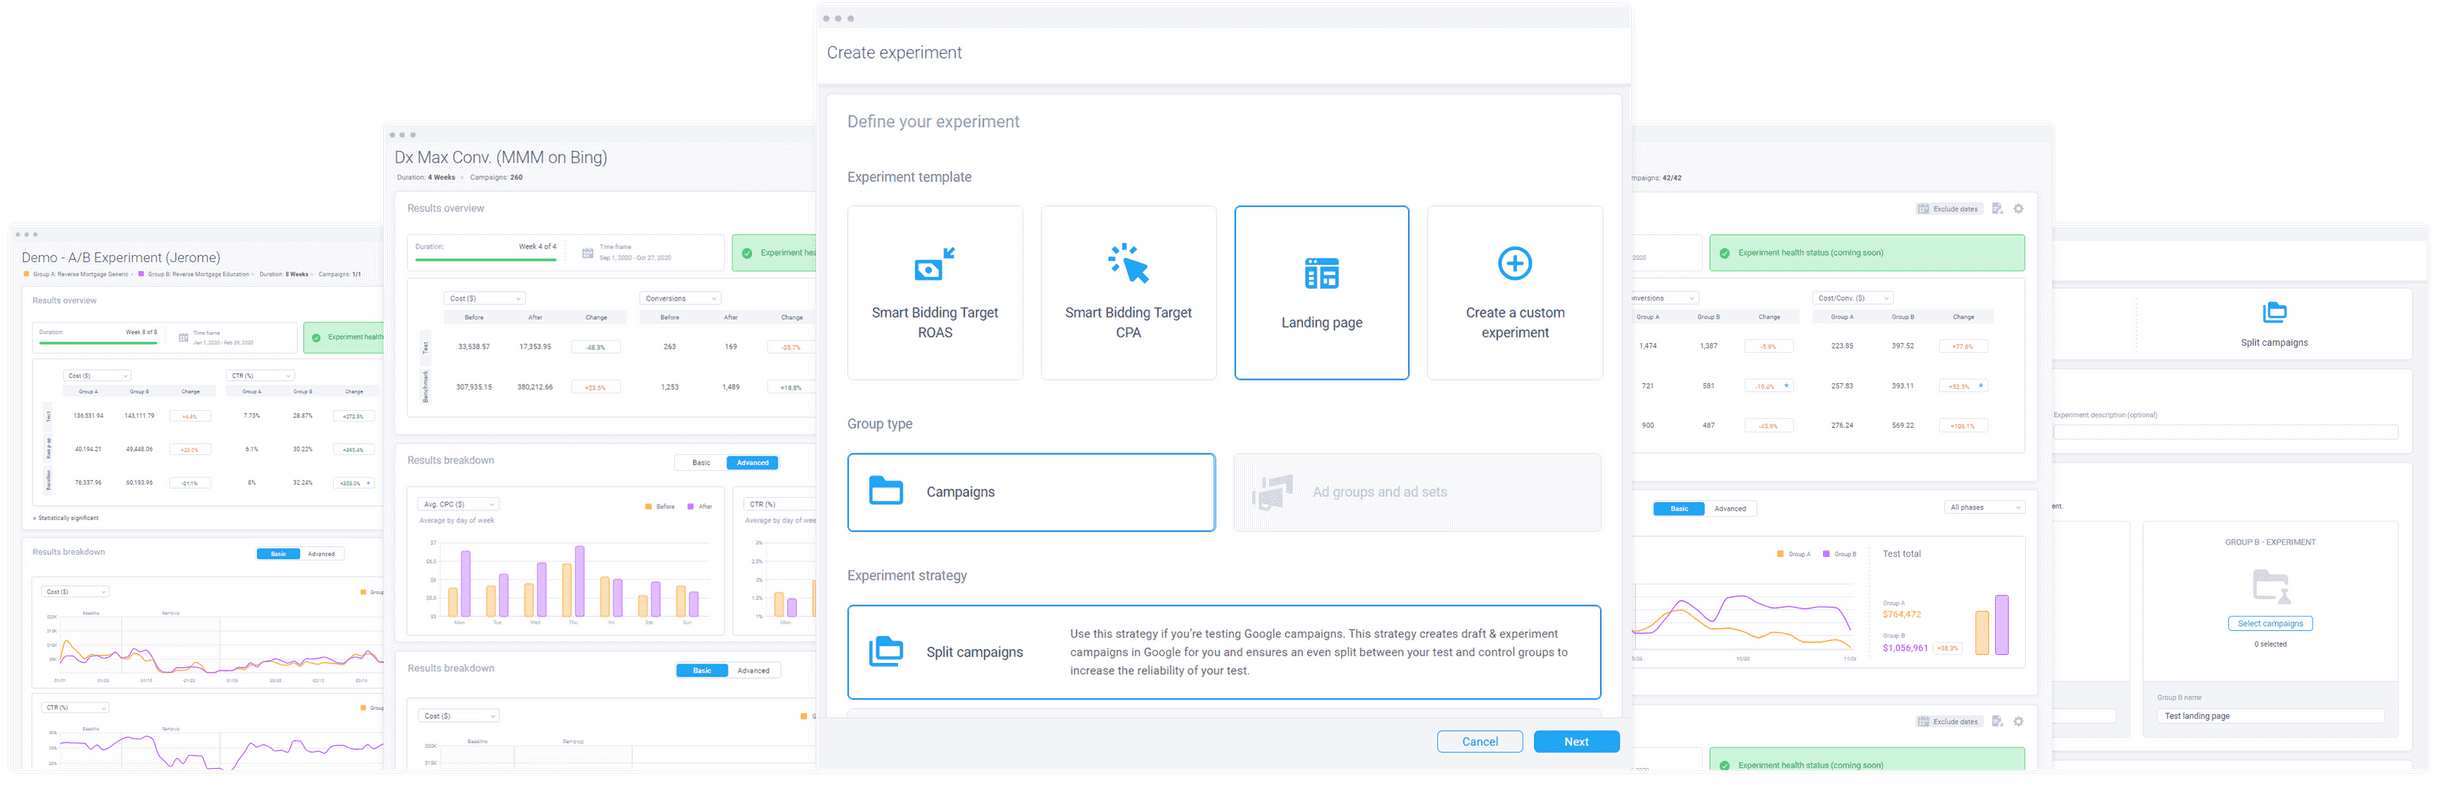Click the Next button
2440x786 pixels.
point(1576,742)
